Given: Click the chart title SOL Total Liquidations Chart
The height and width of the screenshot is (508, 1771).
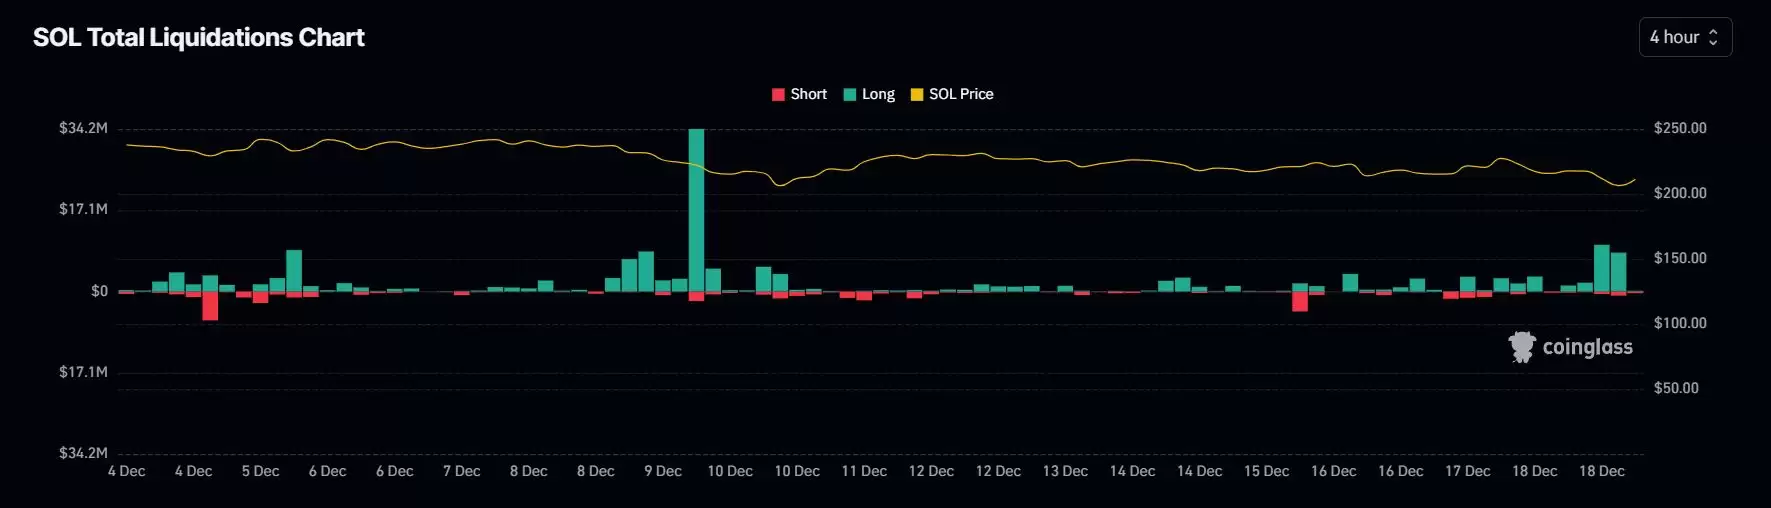Looking at the screenshot, I should coord(198,38).
